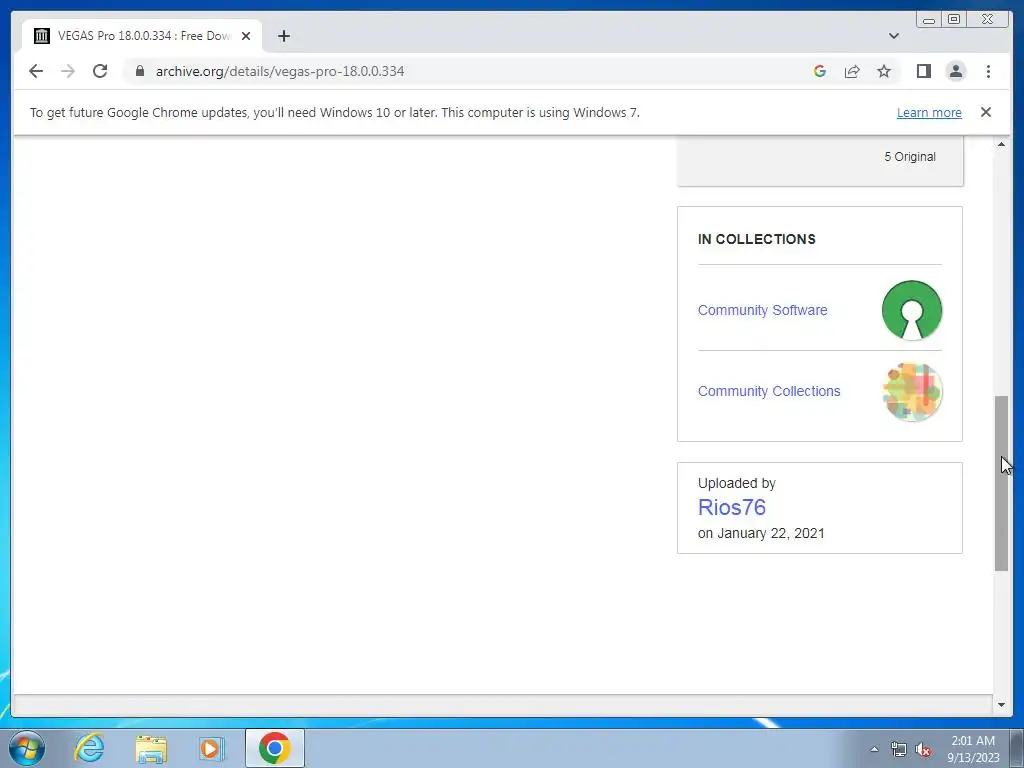The width and height of the screenshot is (1024, 768).
Task: Open the network tray icon
Action: [x=899, y=749]
